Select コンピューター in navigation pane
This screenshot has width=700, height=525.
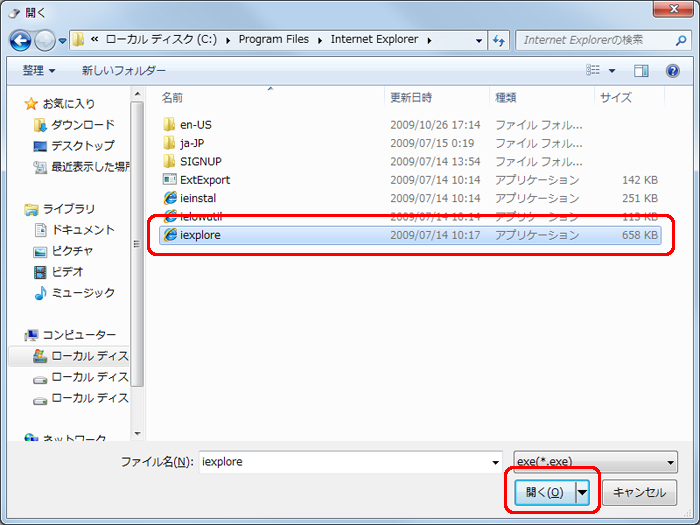point(71,334)
